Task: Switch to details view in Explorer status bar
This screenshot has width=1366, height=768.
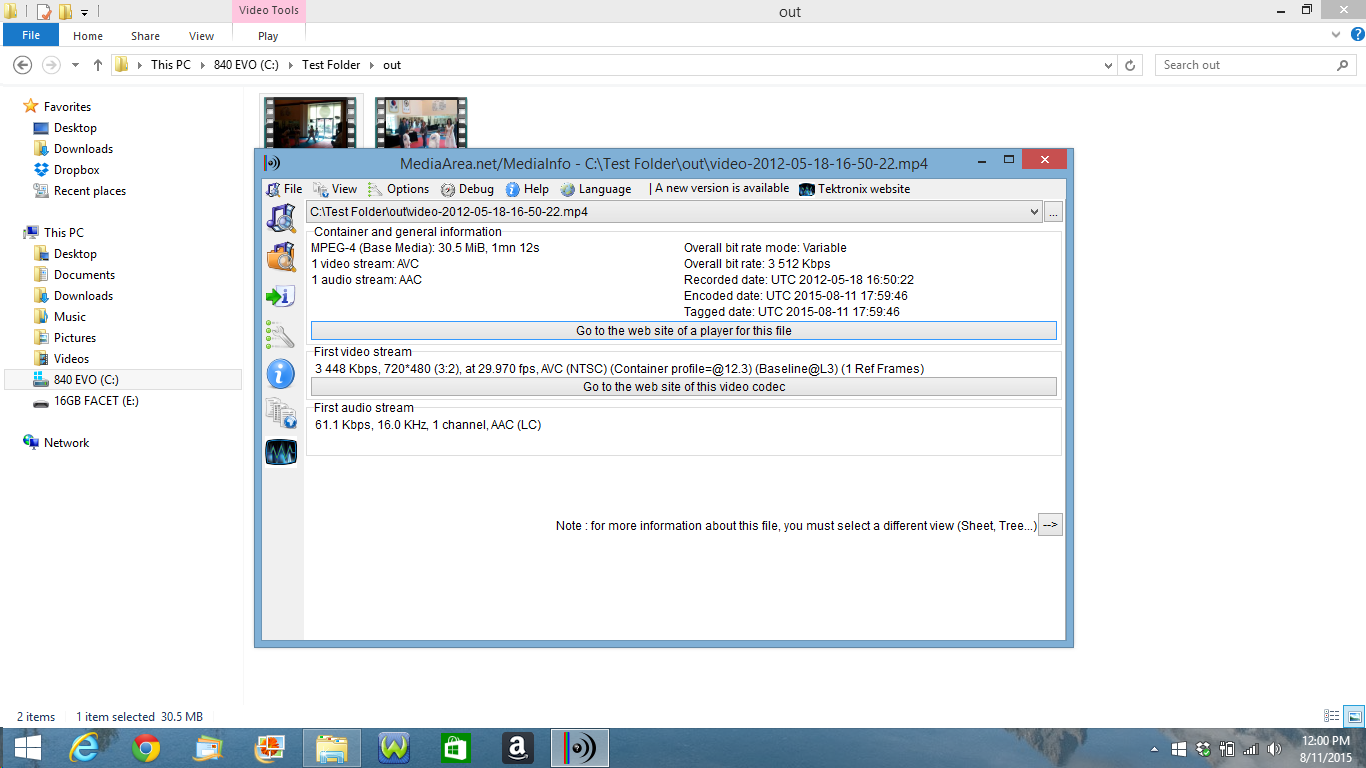Action: (x=1332, y=716)
